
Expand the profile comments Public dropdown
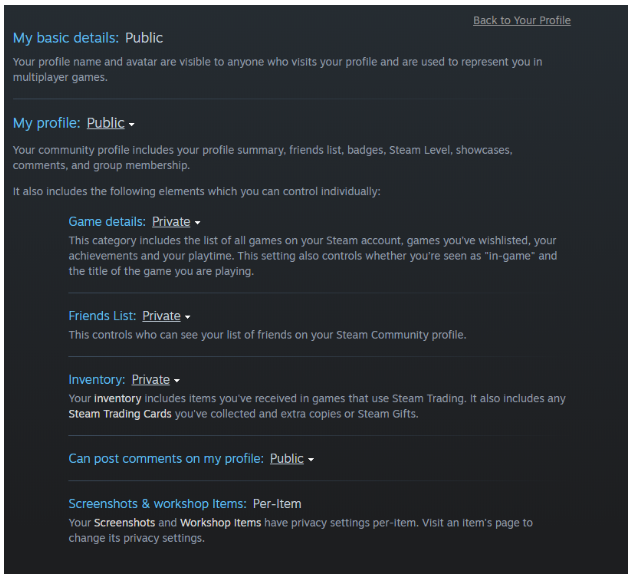pyautogui.click(x=291, y=459)
